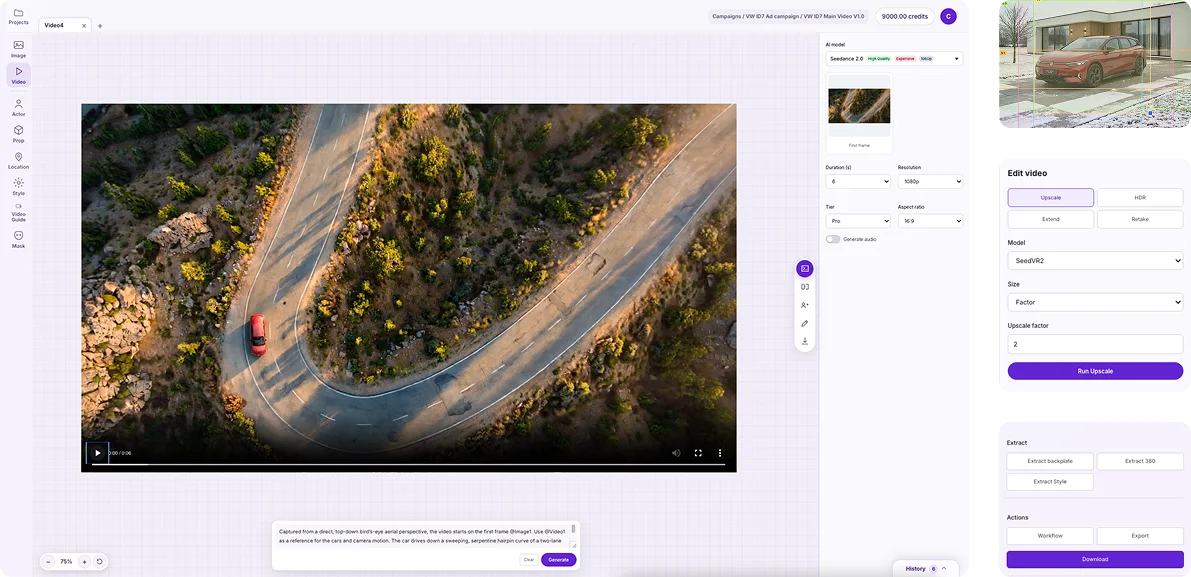Viewport: 1191px width, 577px height.
Task: Open the Location panel
Action: tap(18, 161)
